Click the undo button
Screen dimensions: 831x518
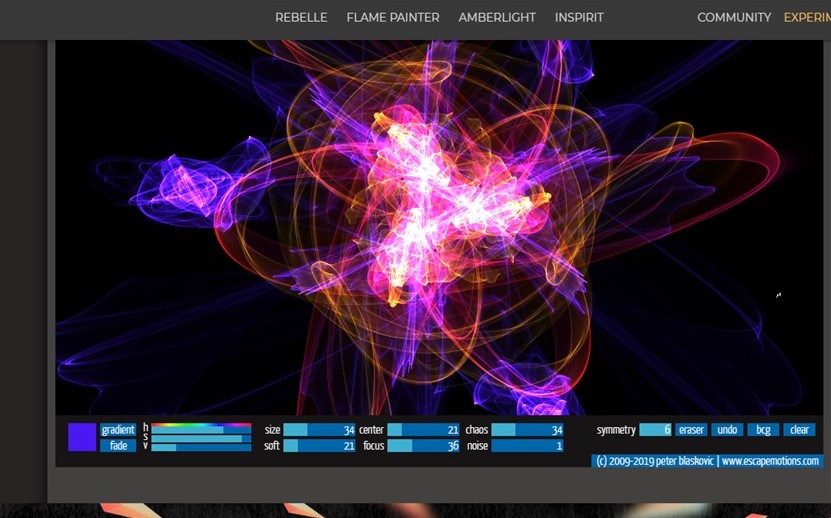click(727, 430)
